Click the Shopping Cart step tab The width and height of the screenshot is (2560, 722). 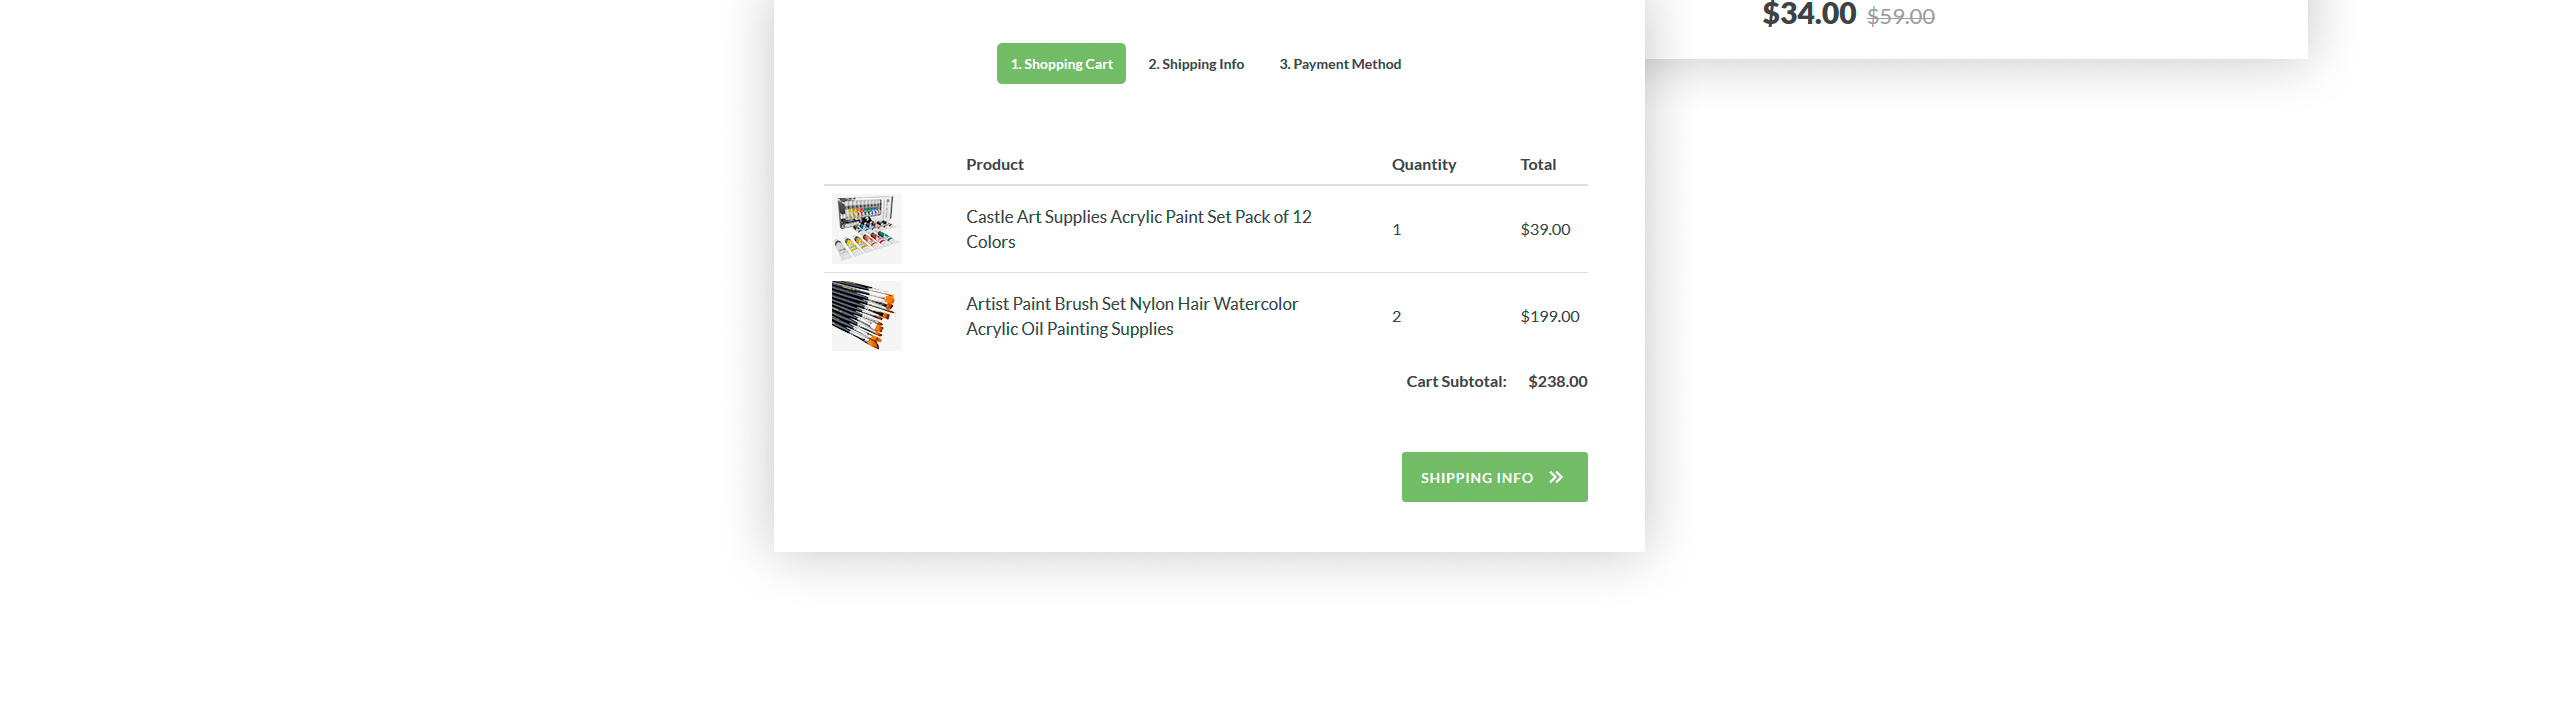(1061, 64)
